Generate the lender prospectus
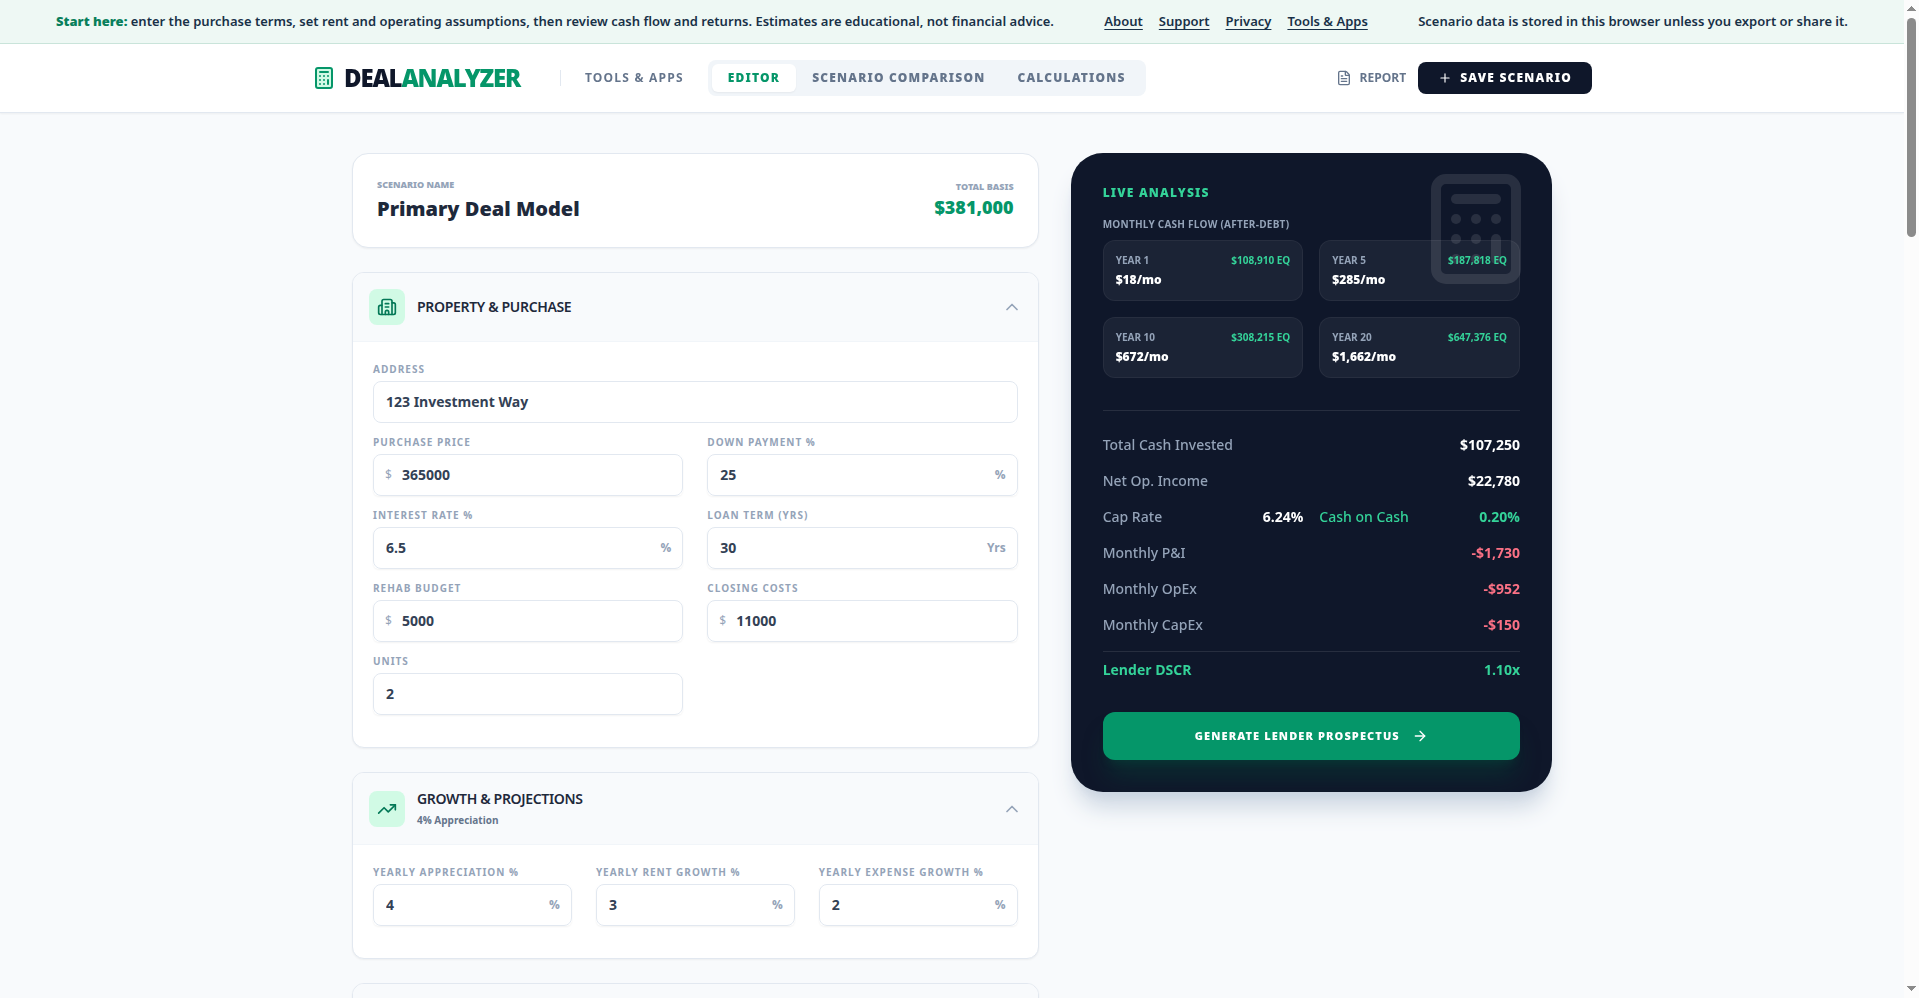 coord(1311,736)
